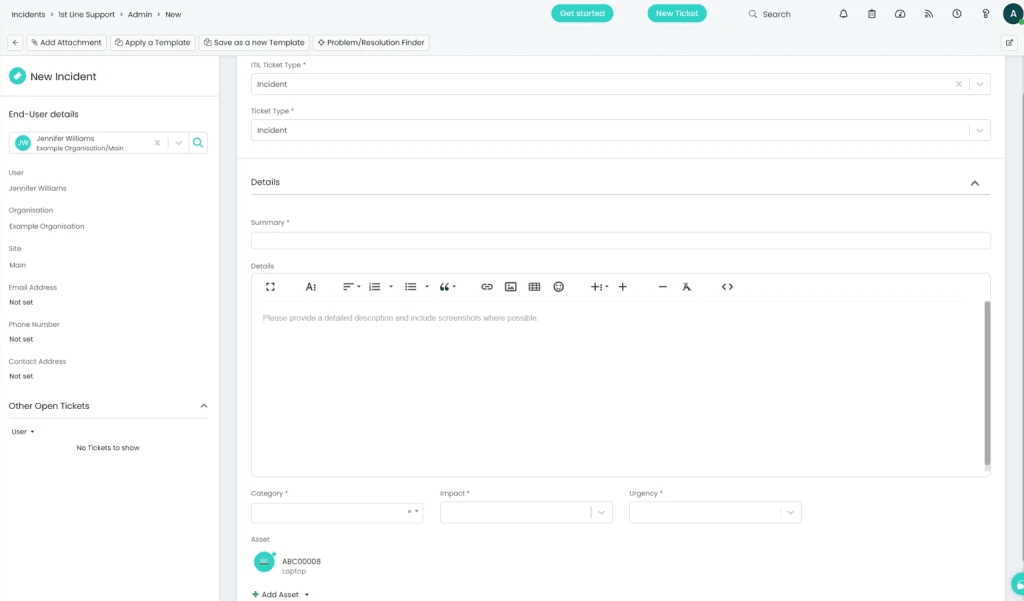
Task: Switch the editor to code view
Action: point(727,287)
